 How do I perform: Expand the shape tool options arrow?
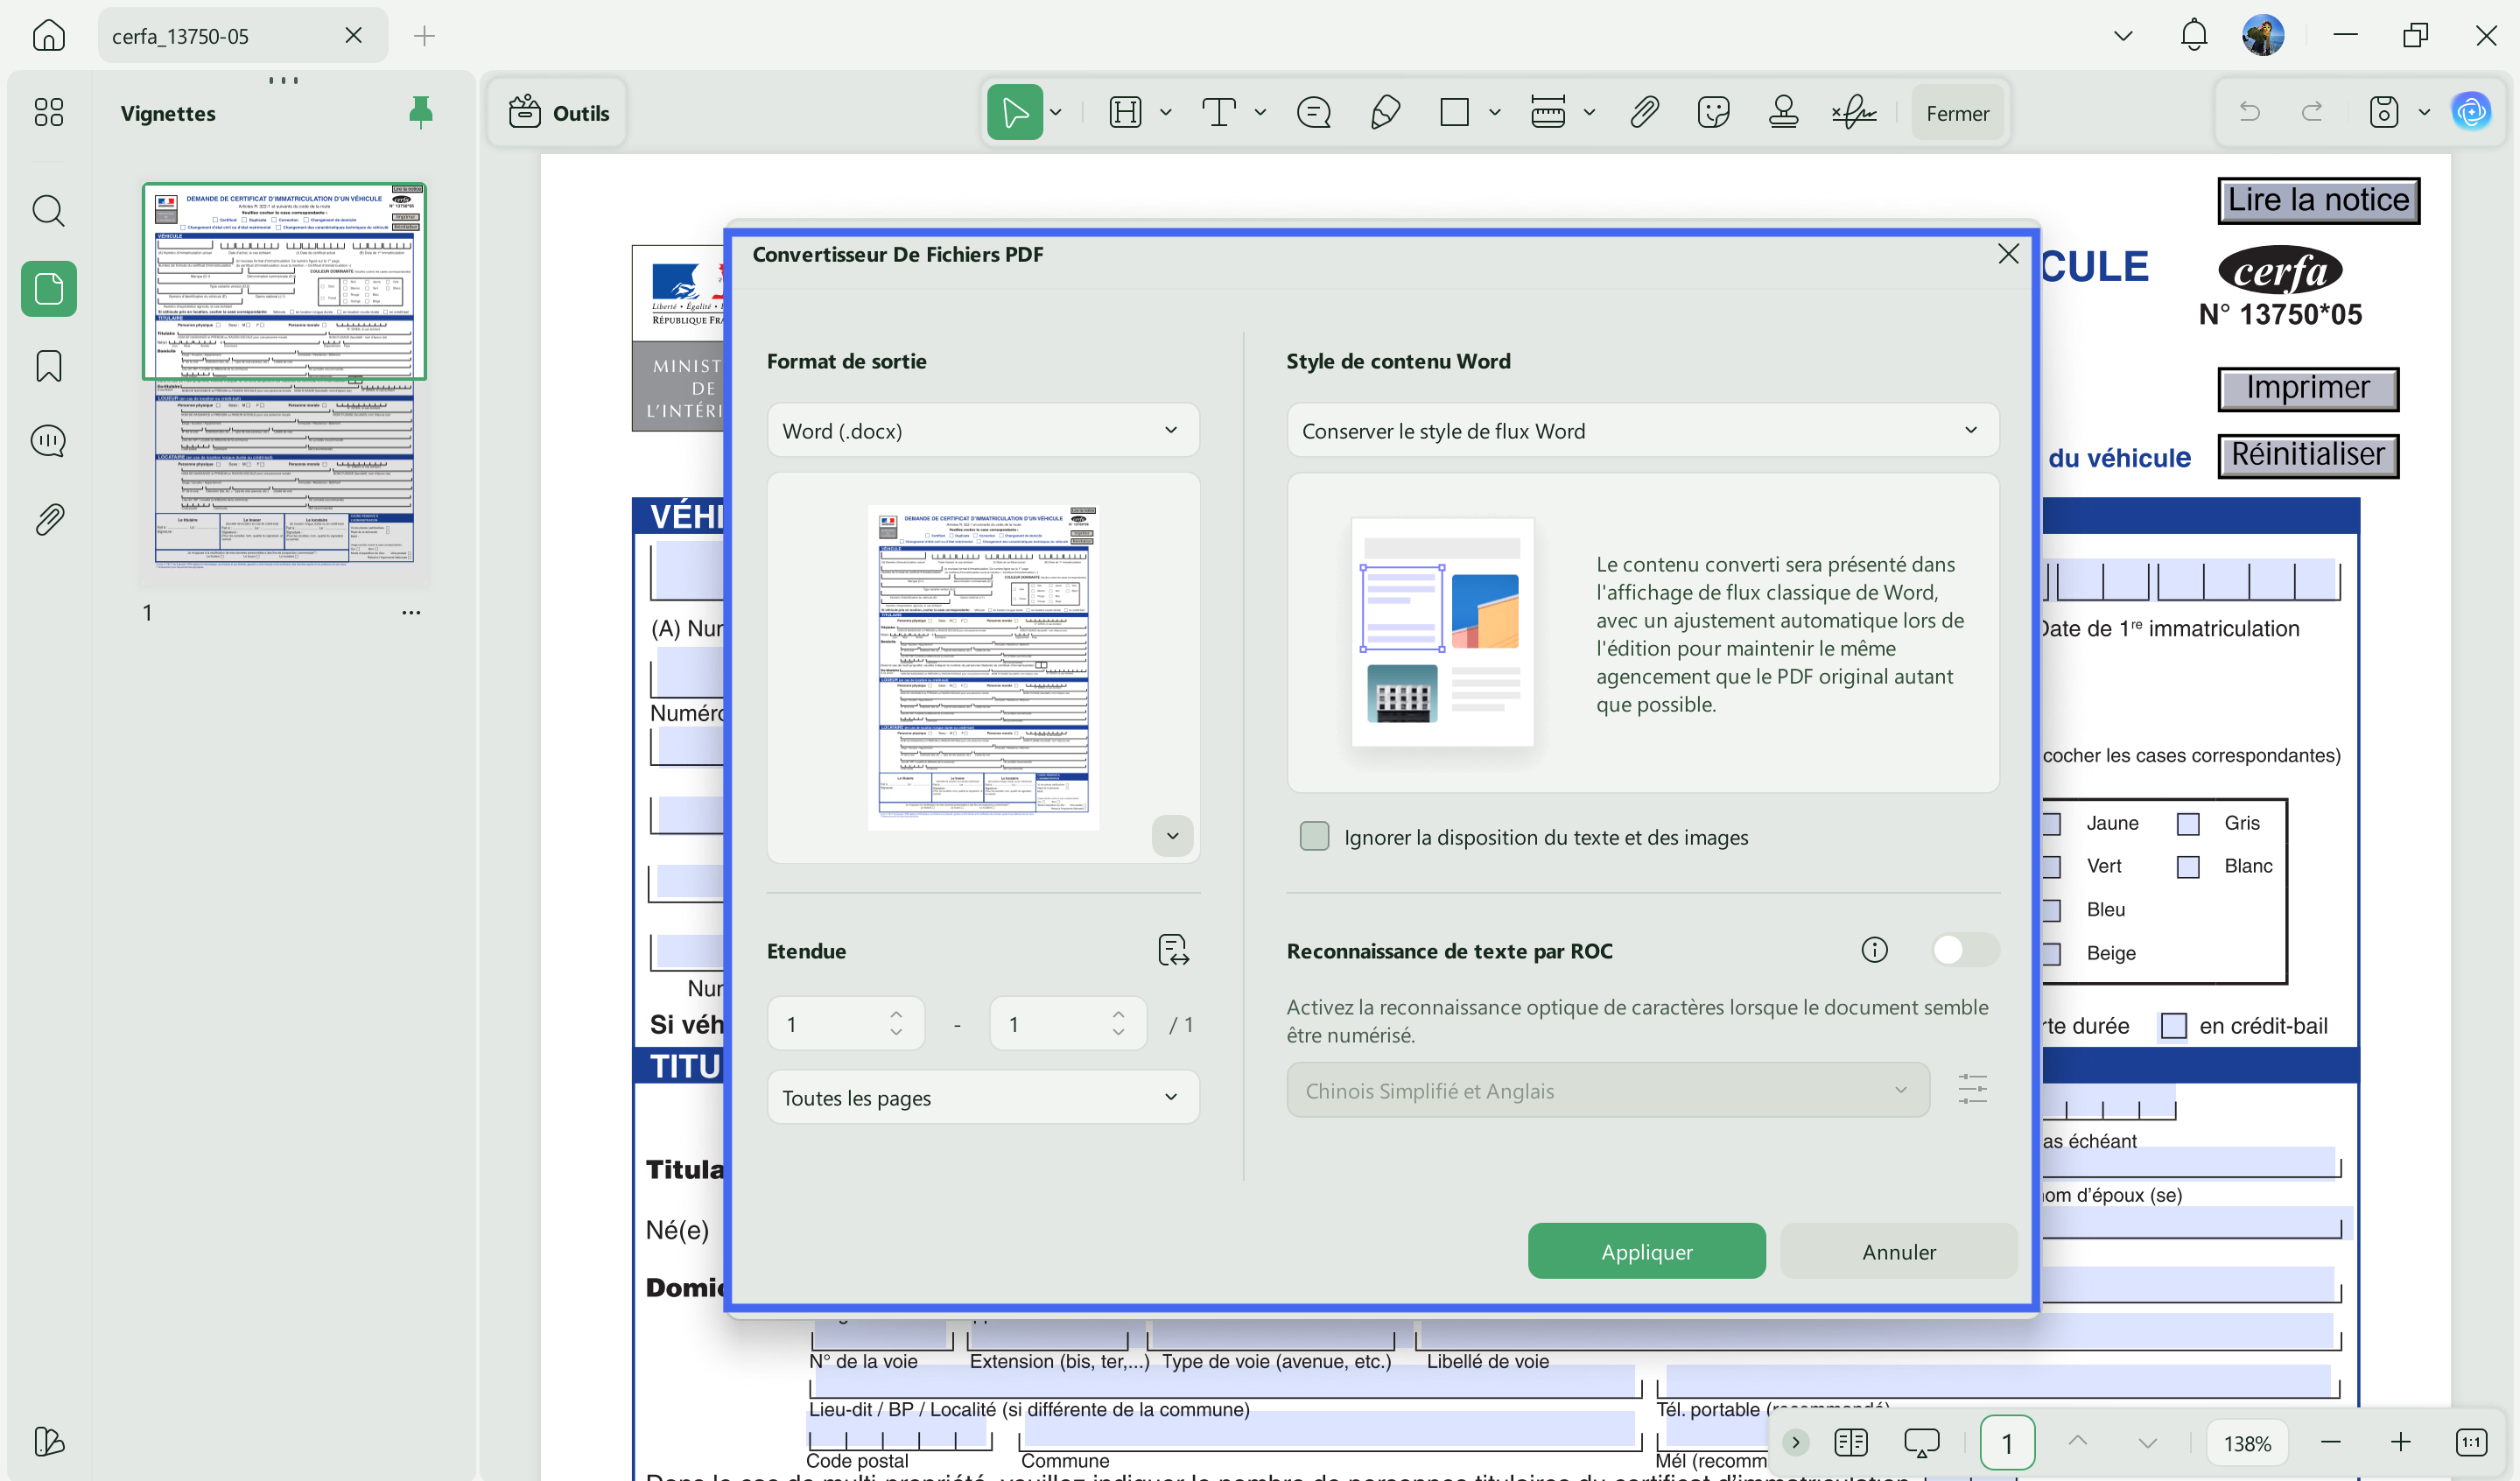[1495, 112]
